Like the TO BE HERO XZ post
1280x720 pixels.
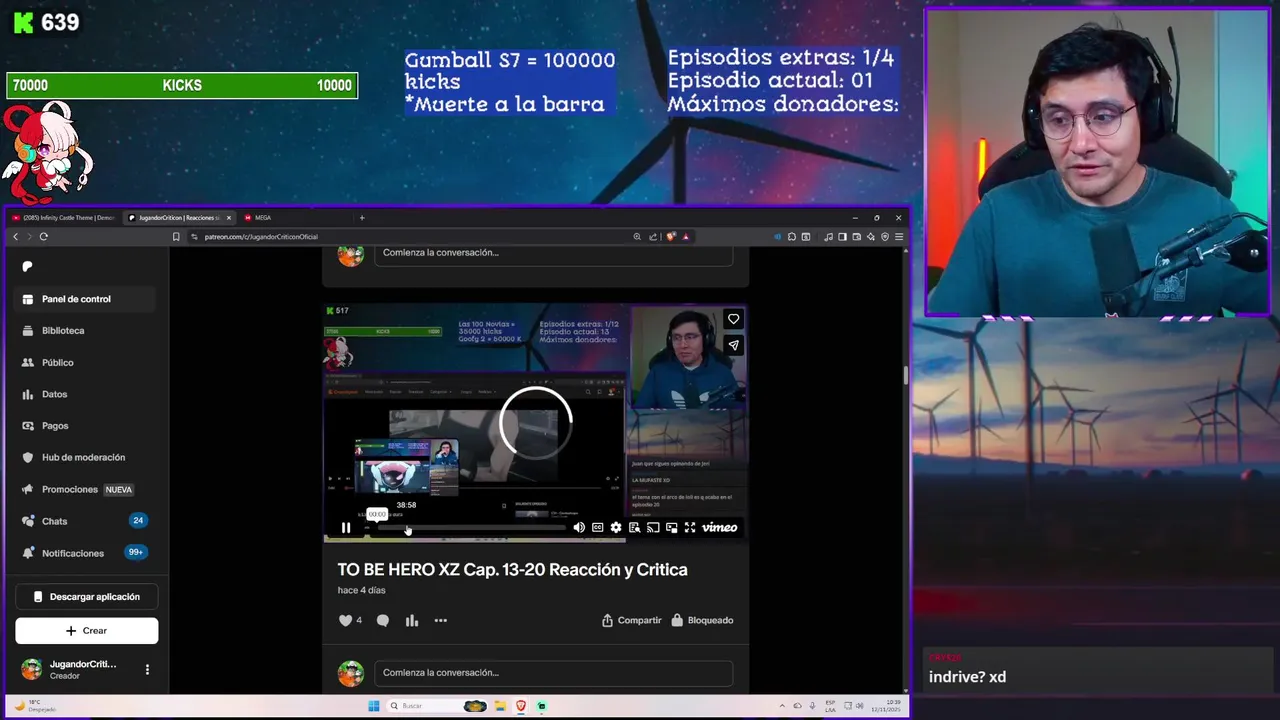[346, 620]
